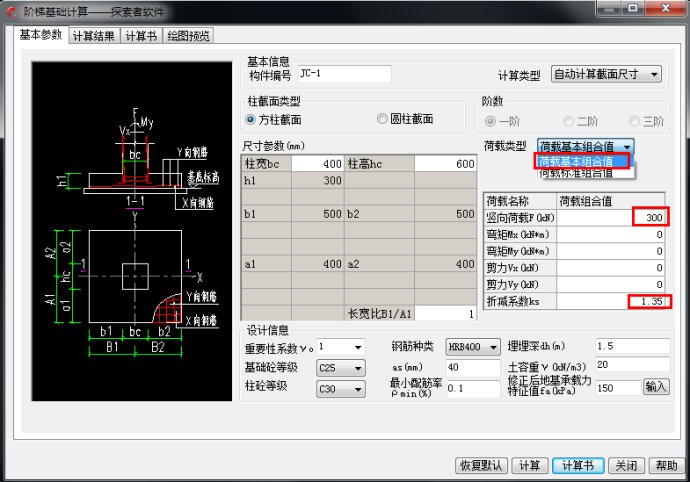Close the window with X

[x=665, y=8]
